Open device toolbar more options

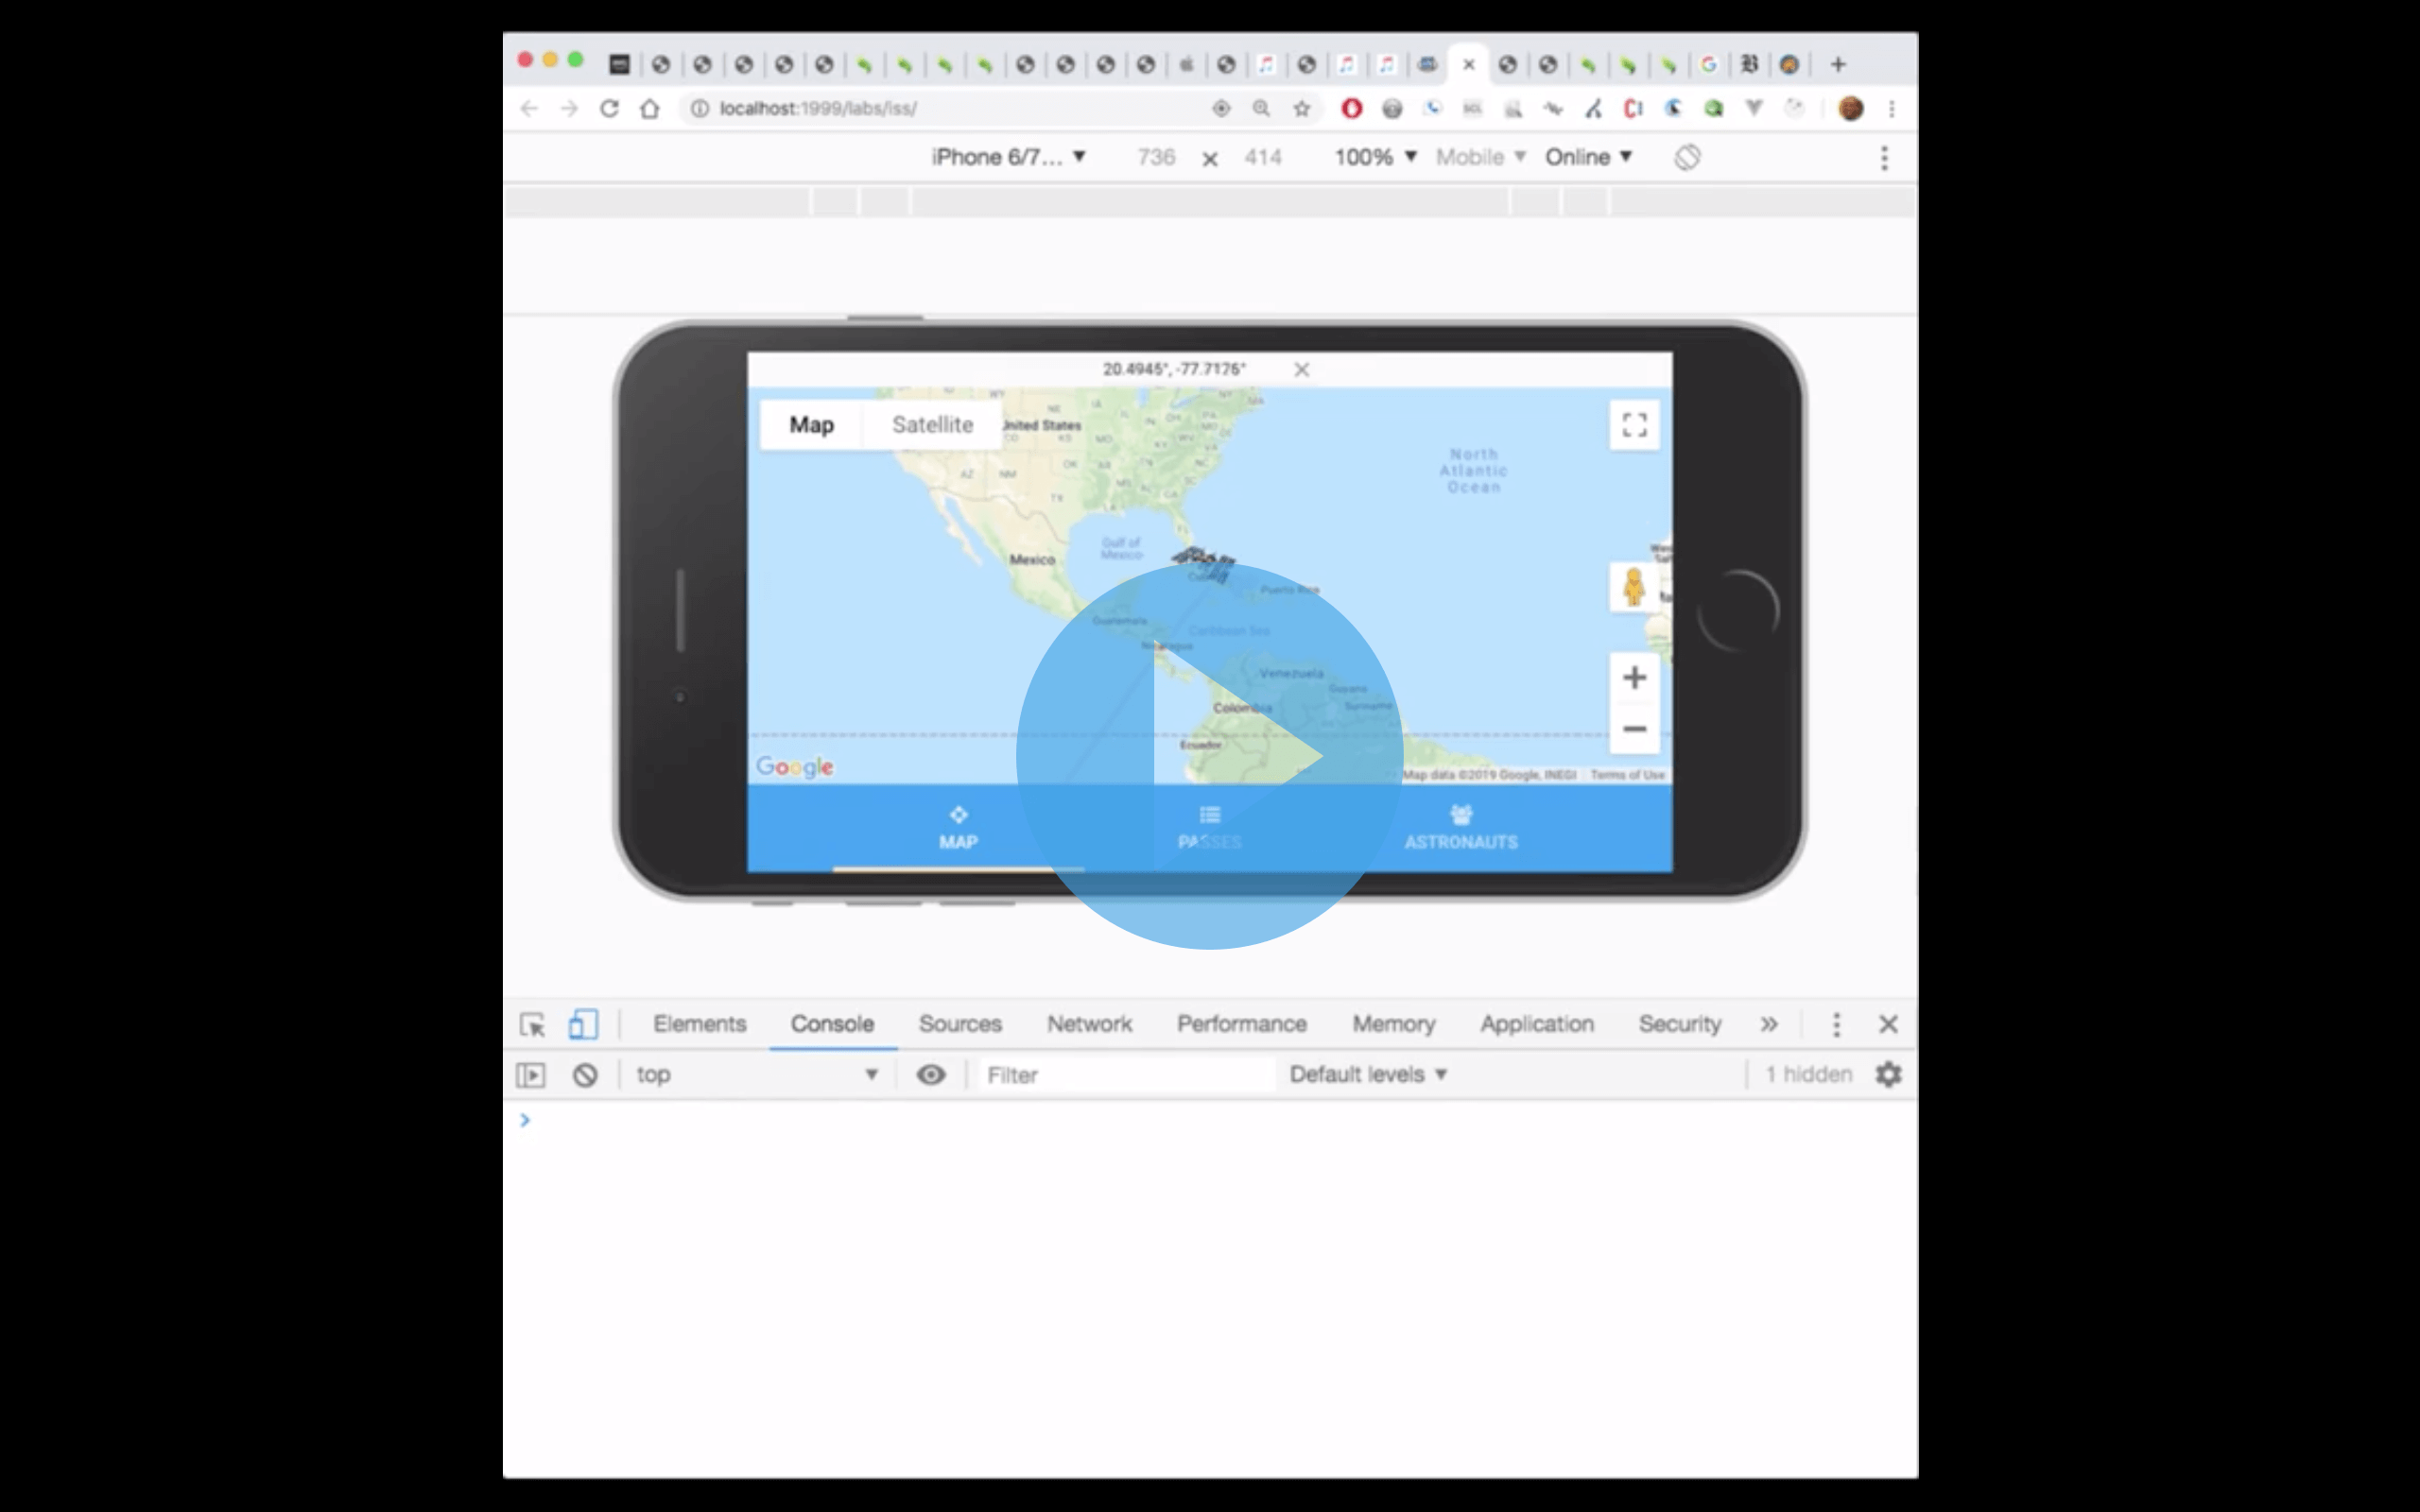pos(1884,157)
